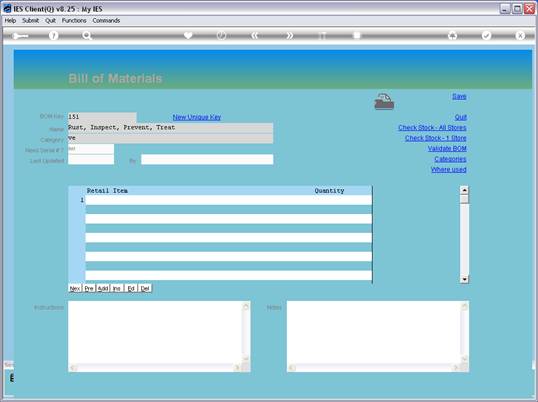Click the grid scrollbar down arrow
This screenshot has height=402, width=538.
click(x=464, y=280)
